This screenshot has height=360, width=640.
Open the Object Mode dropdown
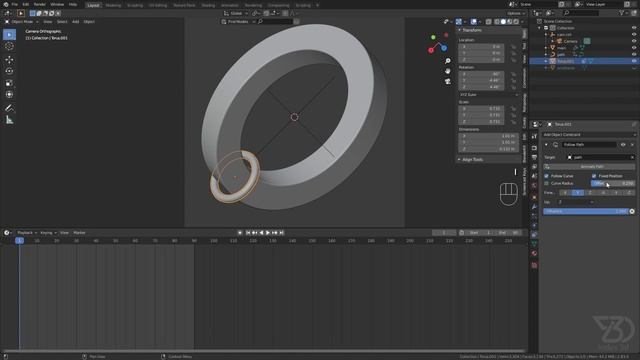(x=22, y=22)
